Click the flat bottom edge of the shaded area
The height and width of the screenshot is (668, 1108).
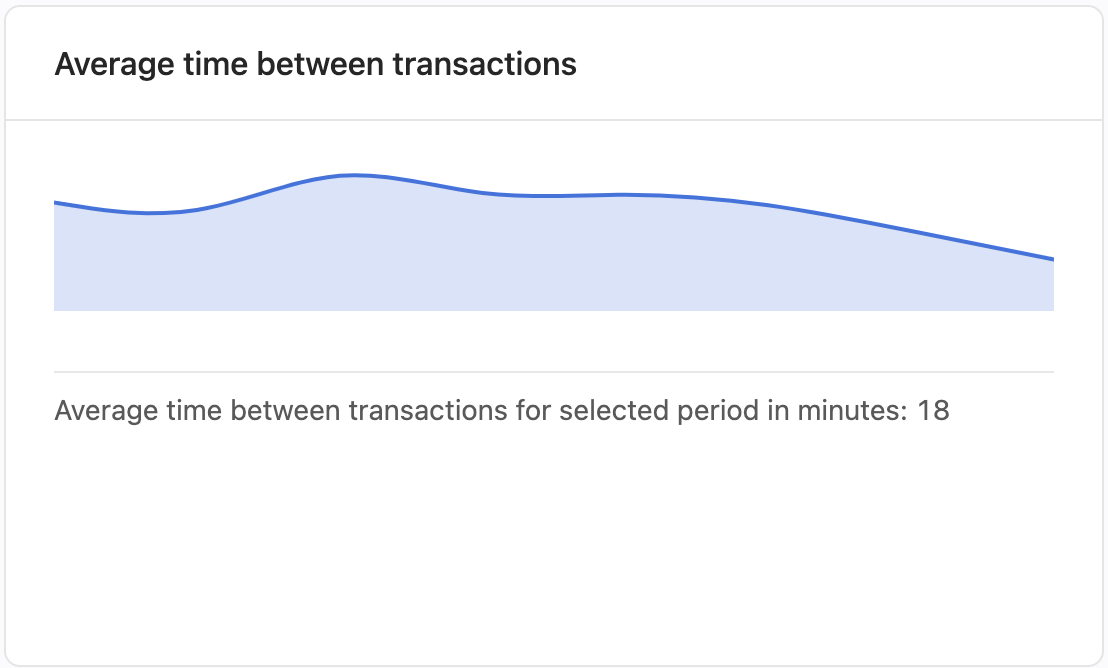click(554, 310)
